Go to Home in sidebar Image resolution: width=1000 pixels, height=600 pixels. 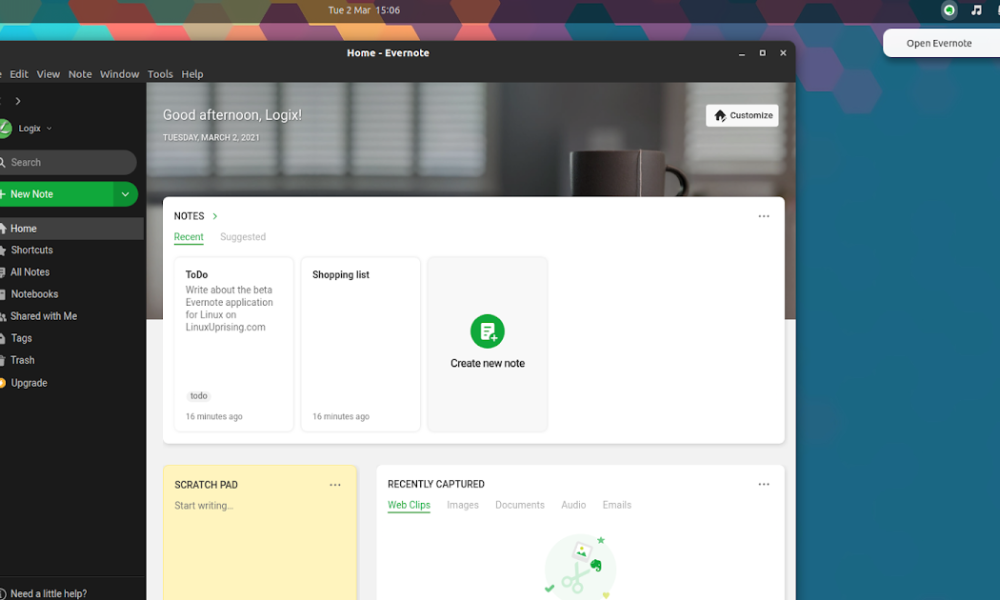[71, 228]
